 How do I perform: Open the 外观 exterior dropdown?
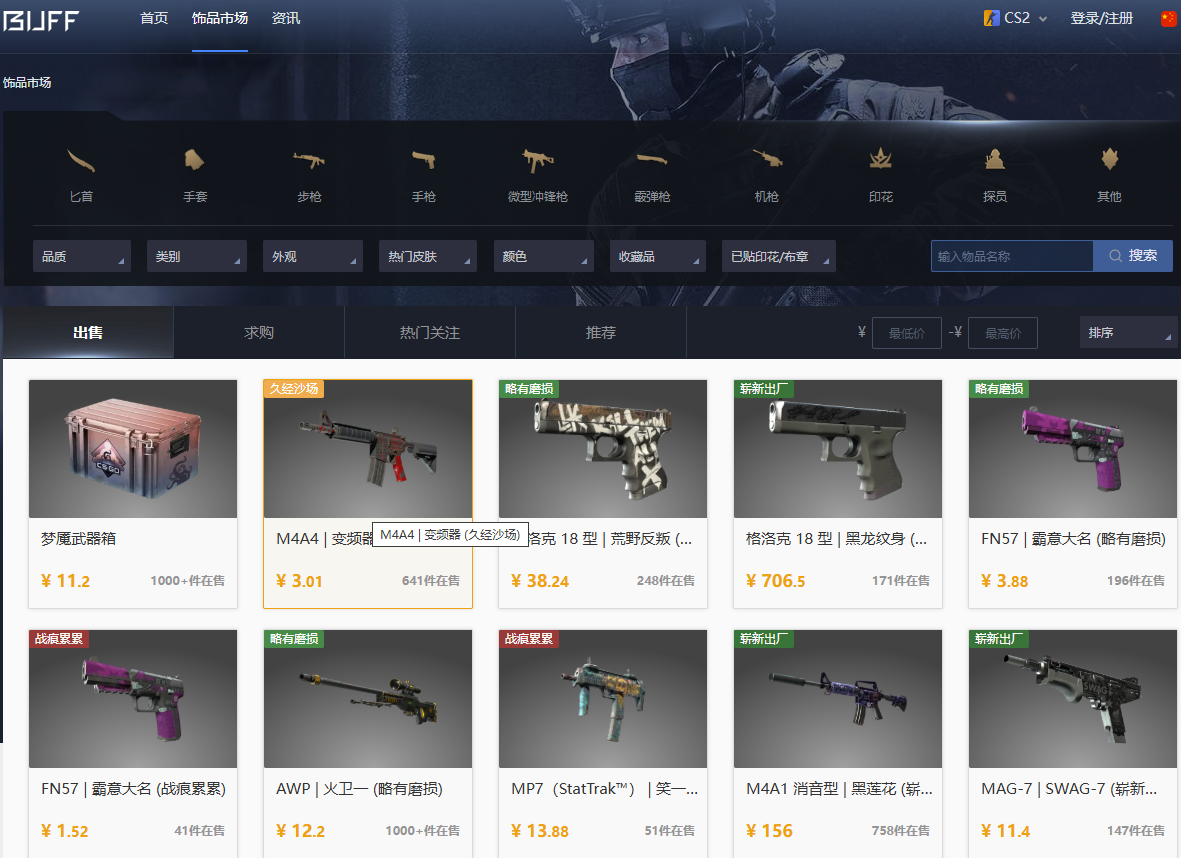pos(313,256)
